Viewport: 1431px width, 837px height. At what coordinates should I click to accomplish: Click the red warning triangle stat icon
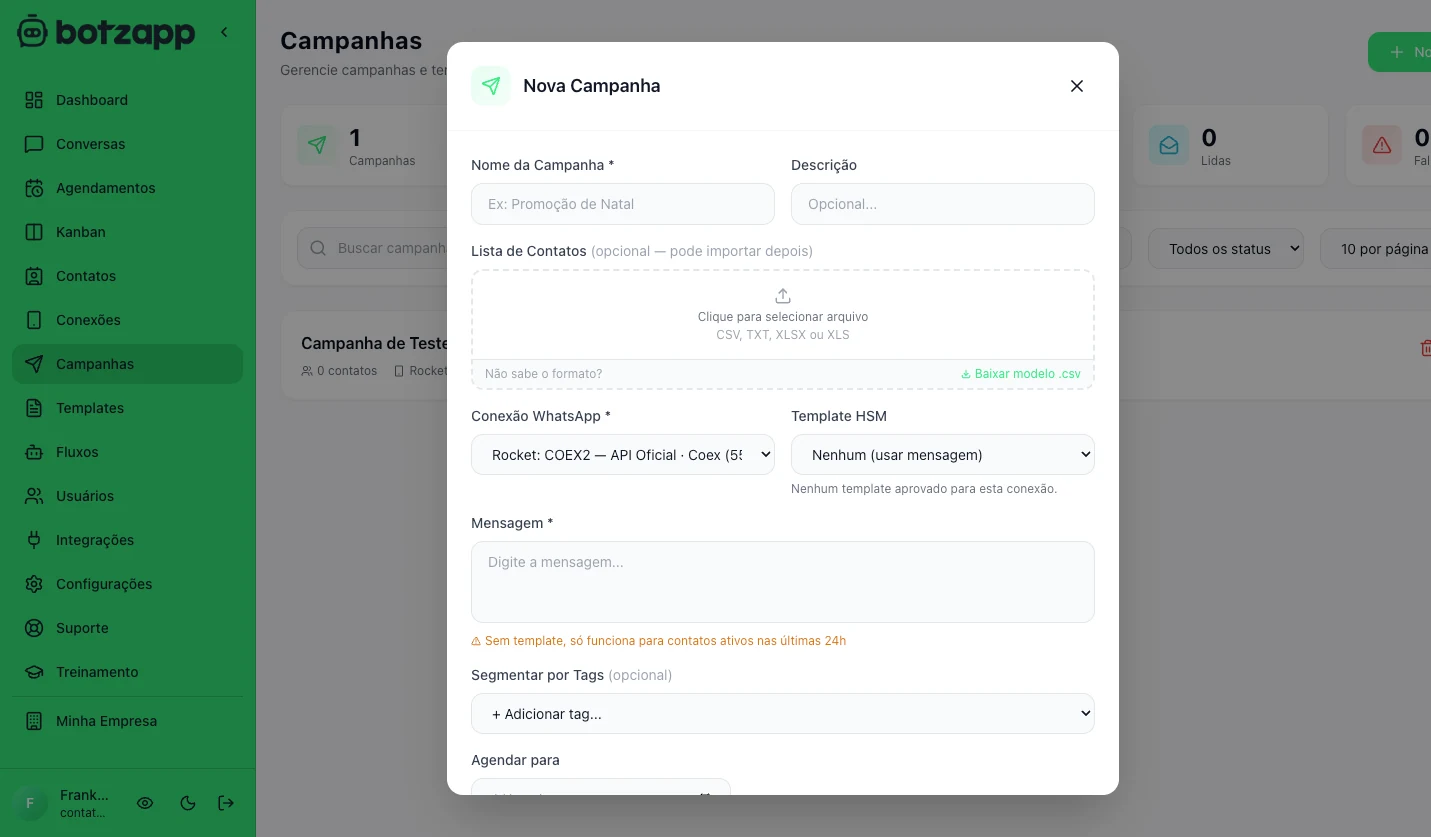tap(1382, 145)
